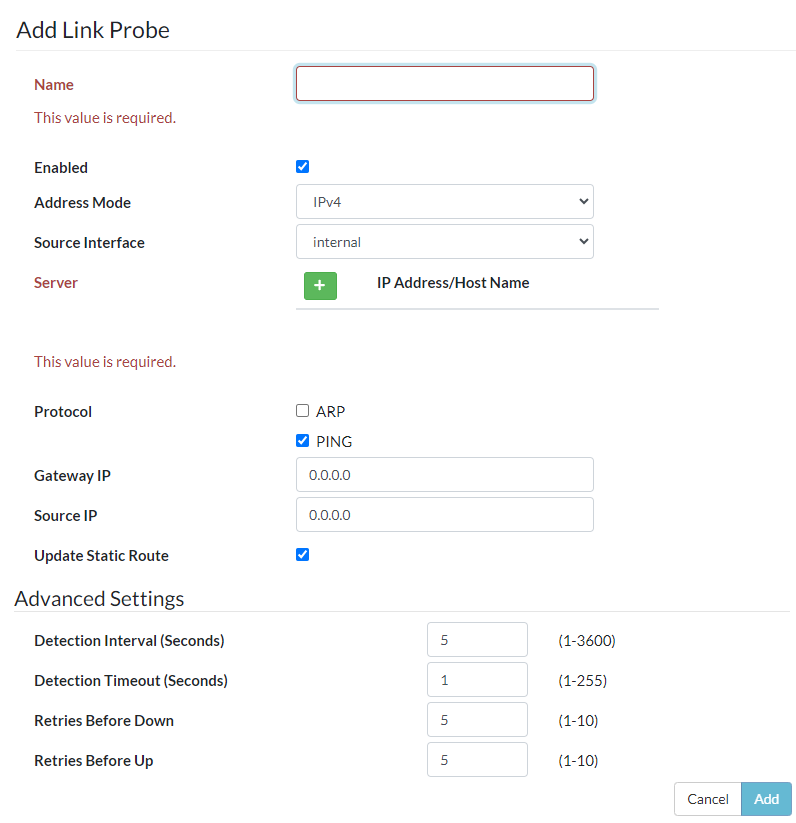The image size is (796, 823).
Task: Click the PING protocol label
Action: [x=334, y=441]
